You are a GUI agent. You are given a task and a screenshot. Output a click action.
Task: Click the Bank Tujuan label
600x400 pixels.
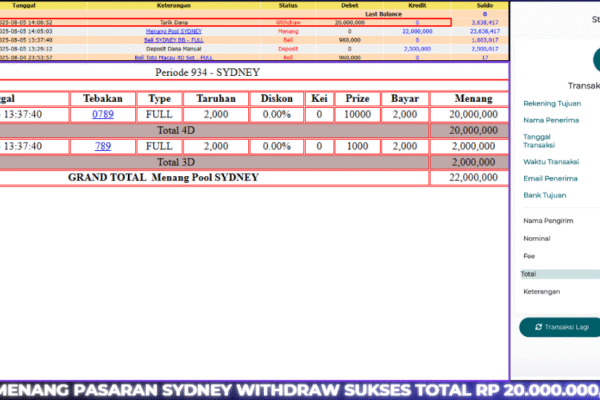545,196
